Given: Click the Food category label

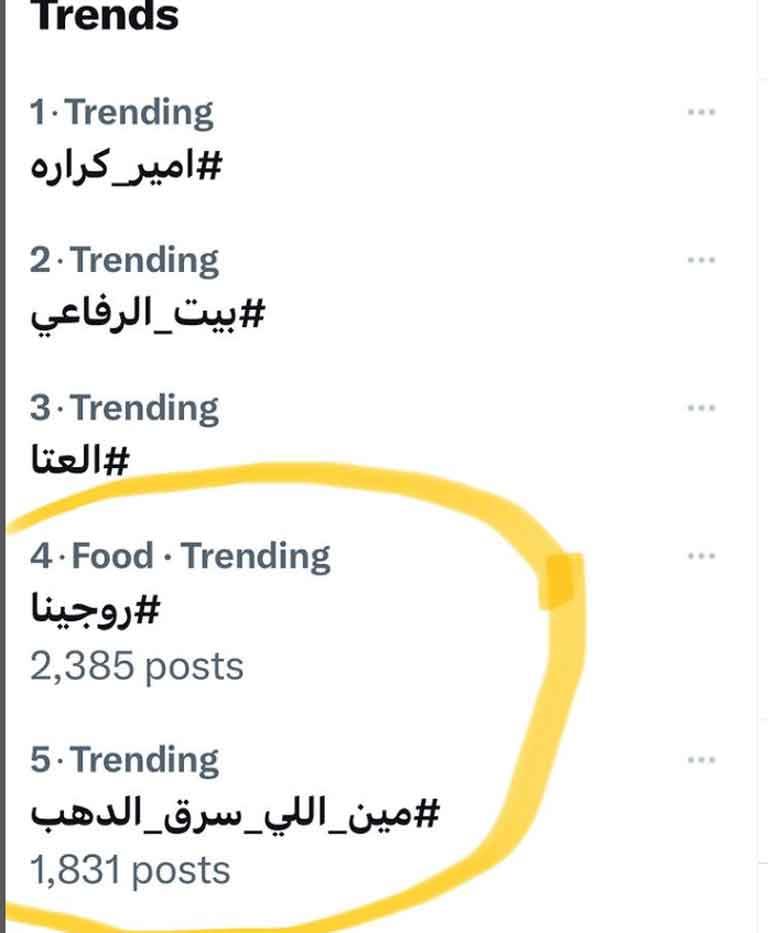Looking at the screenshot, I should [114, 556].
